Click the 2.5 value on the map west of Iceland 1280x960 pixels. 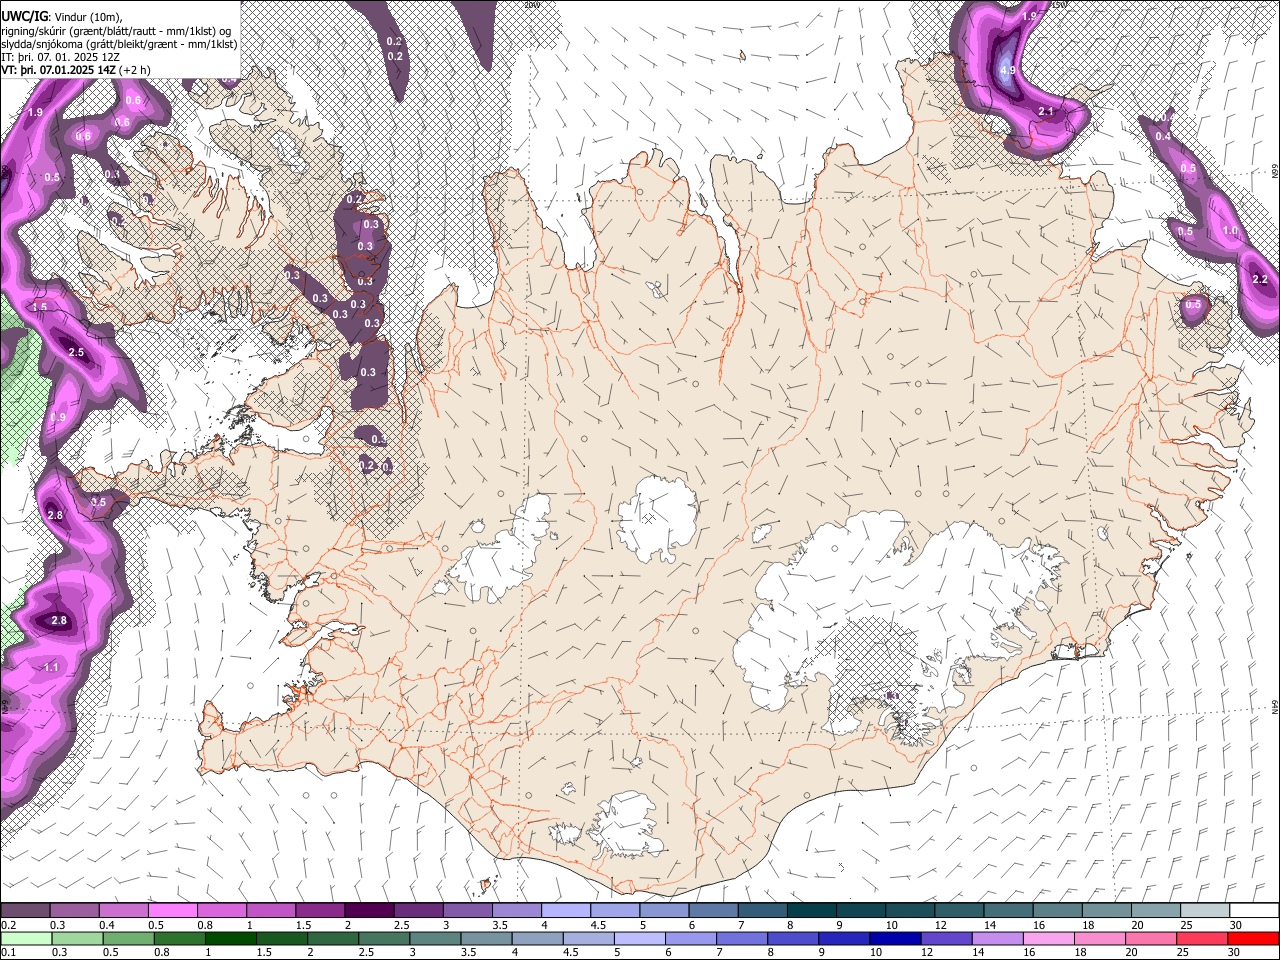[76, 352]
